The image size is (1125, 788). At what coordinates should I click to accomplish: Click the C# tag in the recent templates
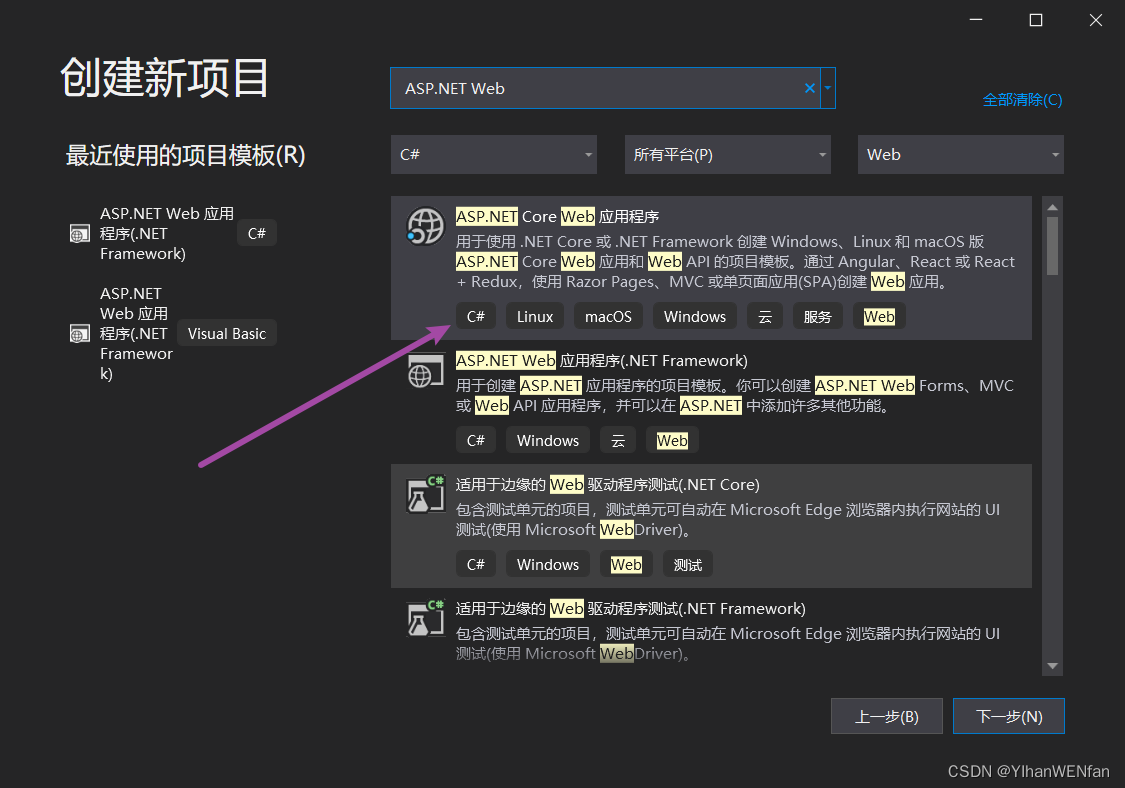tap(257, 233)
